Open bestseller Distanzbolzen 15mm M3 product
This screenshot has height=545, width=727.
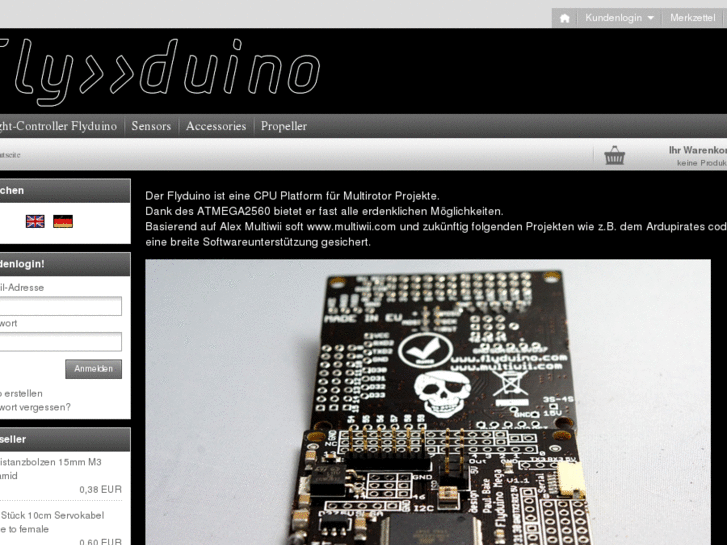51,468
